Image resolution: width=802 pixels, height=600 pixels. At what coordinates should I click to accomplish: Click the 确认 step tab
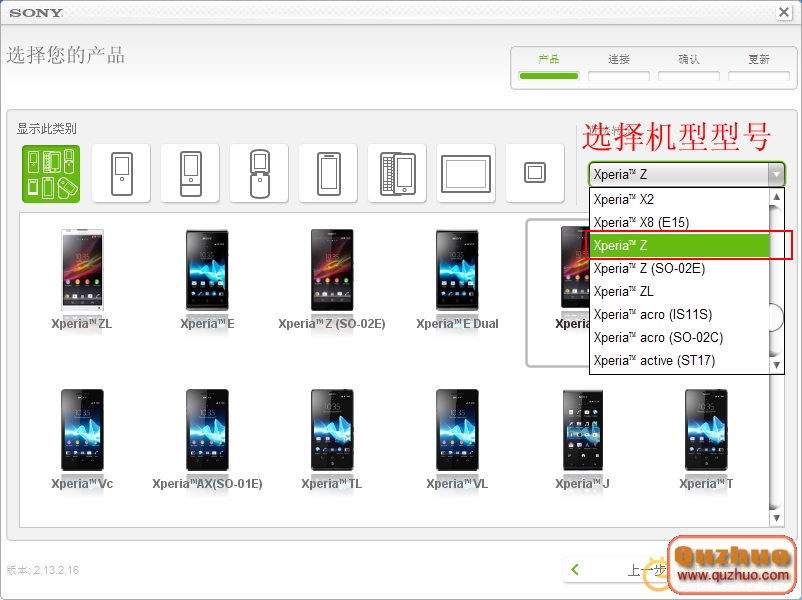[688, 66]
